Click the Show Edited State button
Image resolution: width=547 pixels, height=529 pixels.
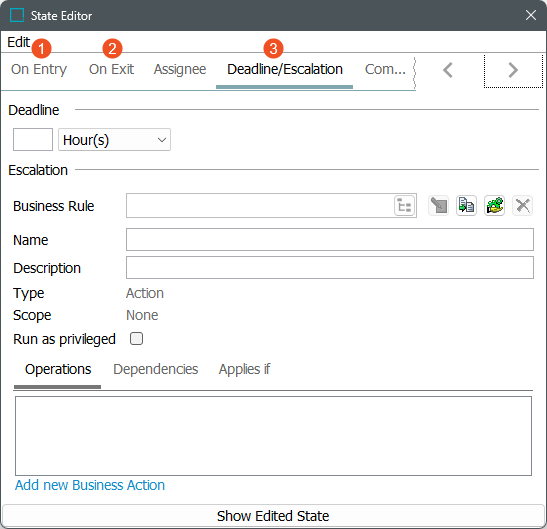tap(273, 516)
